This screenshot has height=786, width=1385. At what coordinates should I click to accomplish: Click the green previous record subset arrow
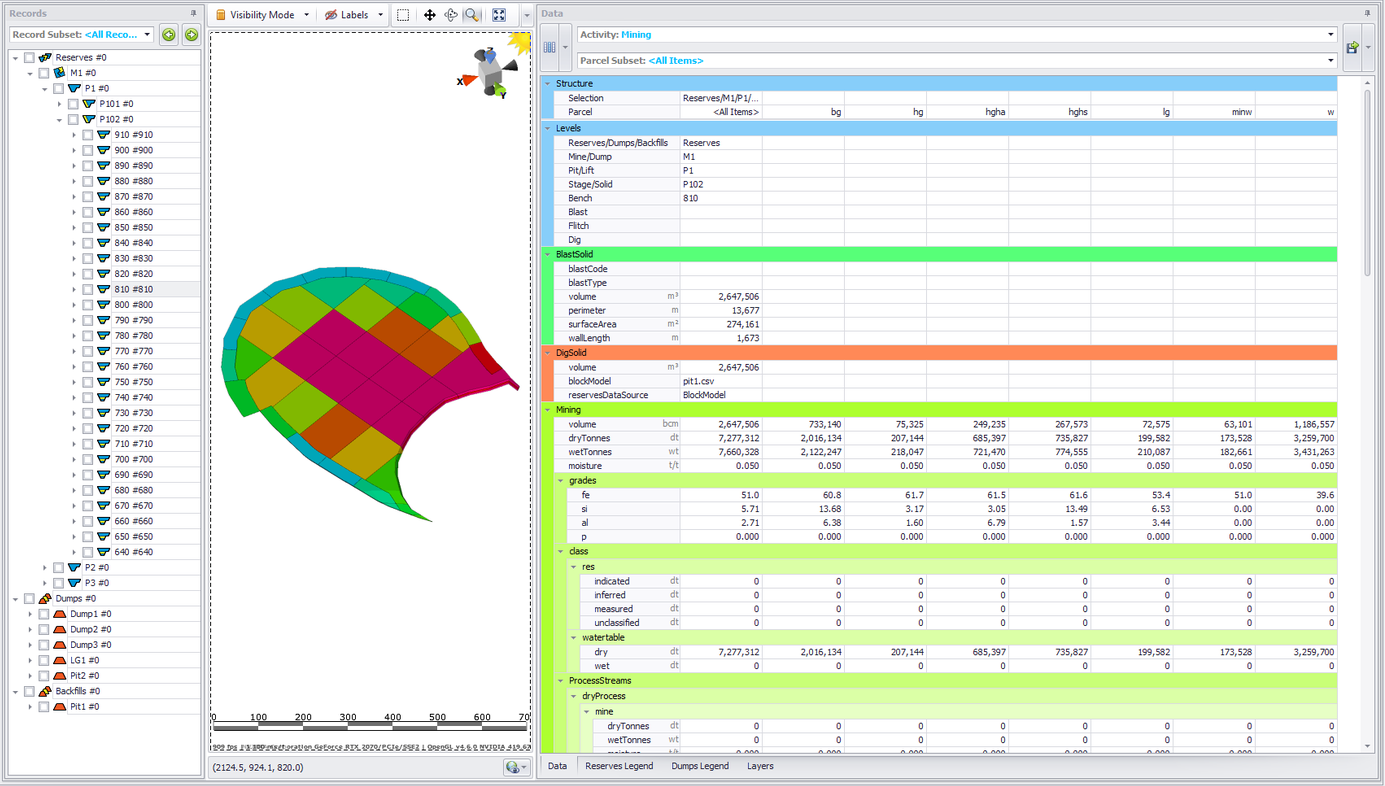click(169, 35)
